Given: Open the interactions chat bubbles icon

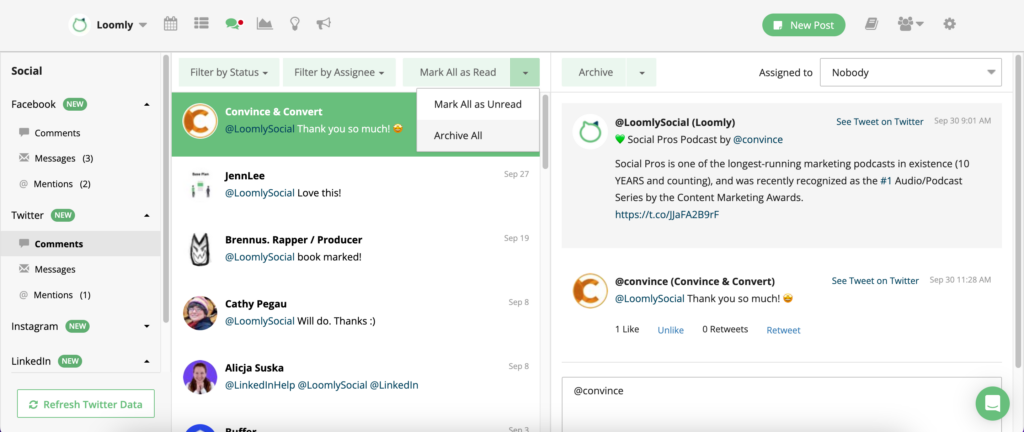Looking at the screenshot, I should (234, 24).
